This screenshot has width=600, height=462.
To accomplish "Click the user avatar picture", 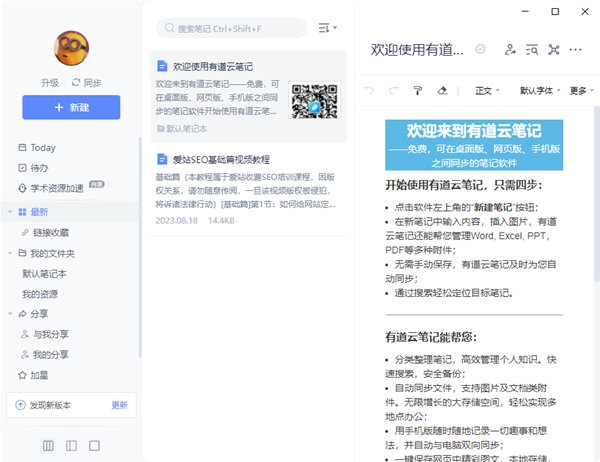I will tap(71, 48).
